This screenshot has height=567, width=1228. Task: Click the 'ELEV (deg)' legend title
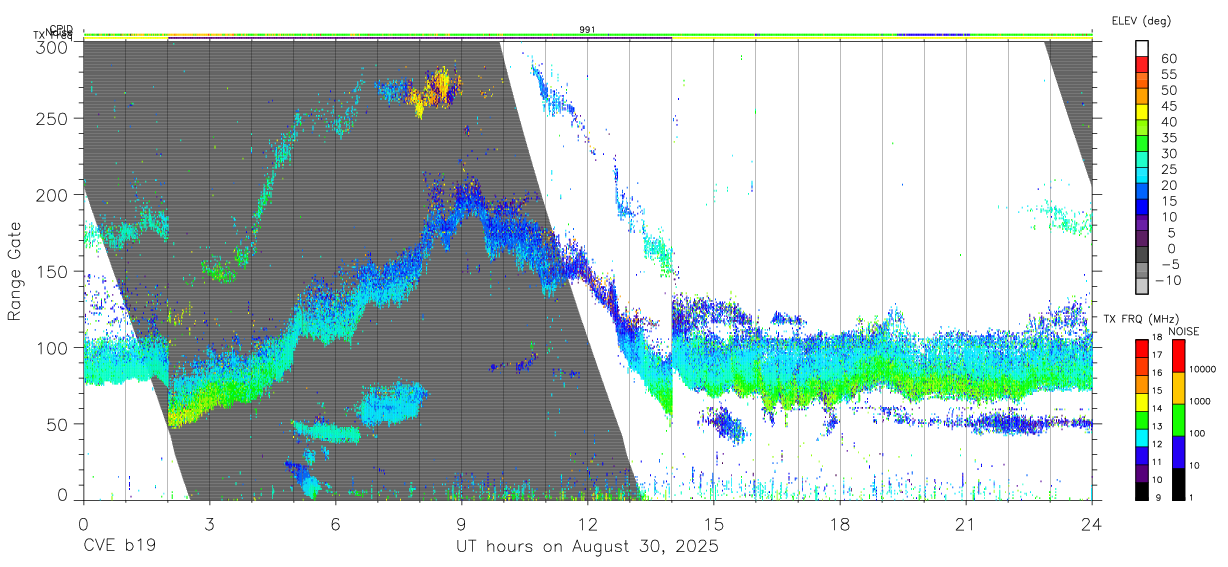[x=1141, y=20]
